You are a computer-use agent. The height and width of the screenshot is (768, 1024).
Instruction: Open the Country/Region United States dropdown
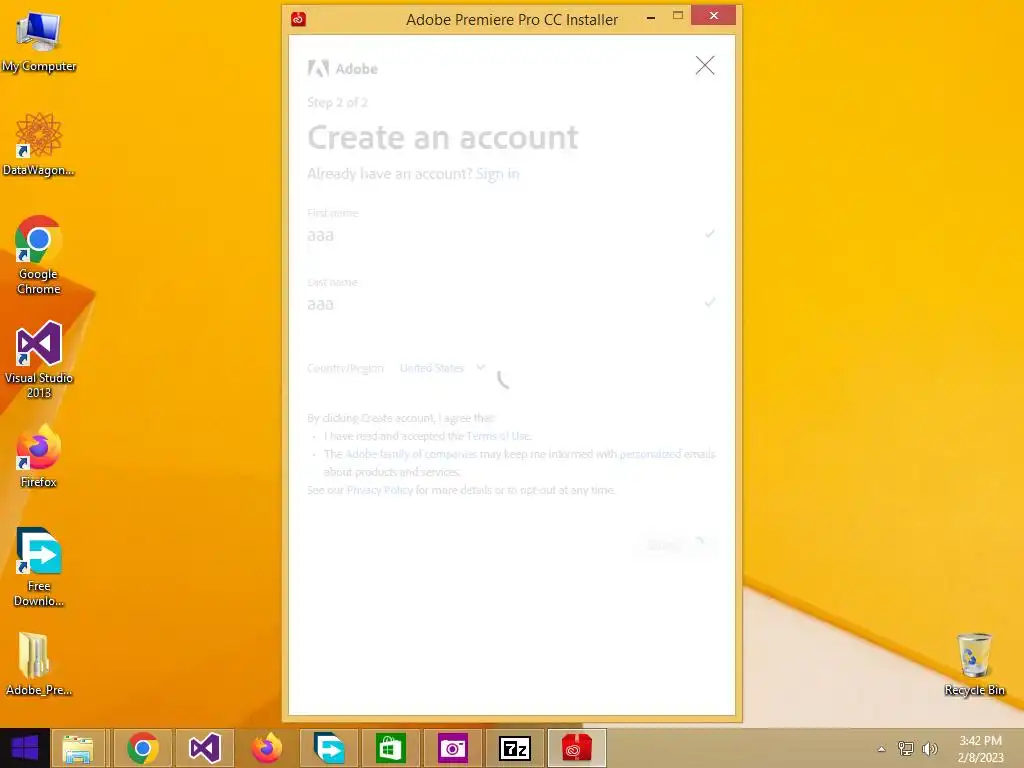[442, 368]
